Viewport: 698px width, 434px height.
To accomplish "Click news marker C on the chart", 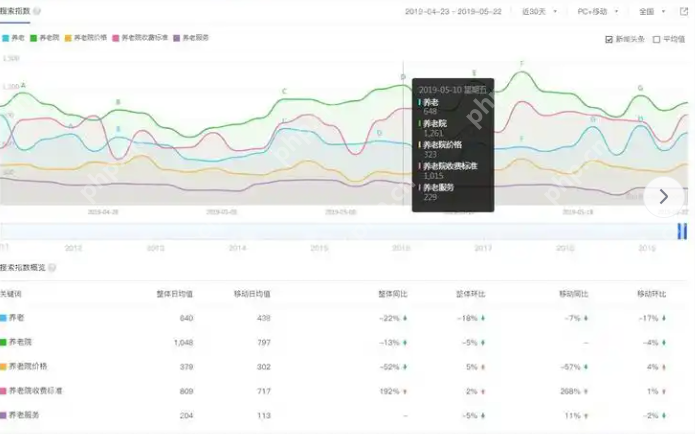I will click(284, 92).
